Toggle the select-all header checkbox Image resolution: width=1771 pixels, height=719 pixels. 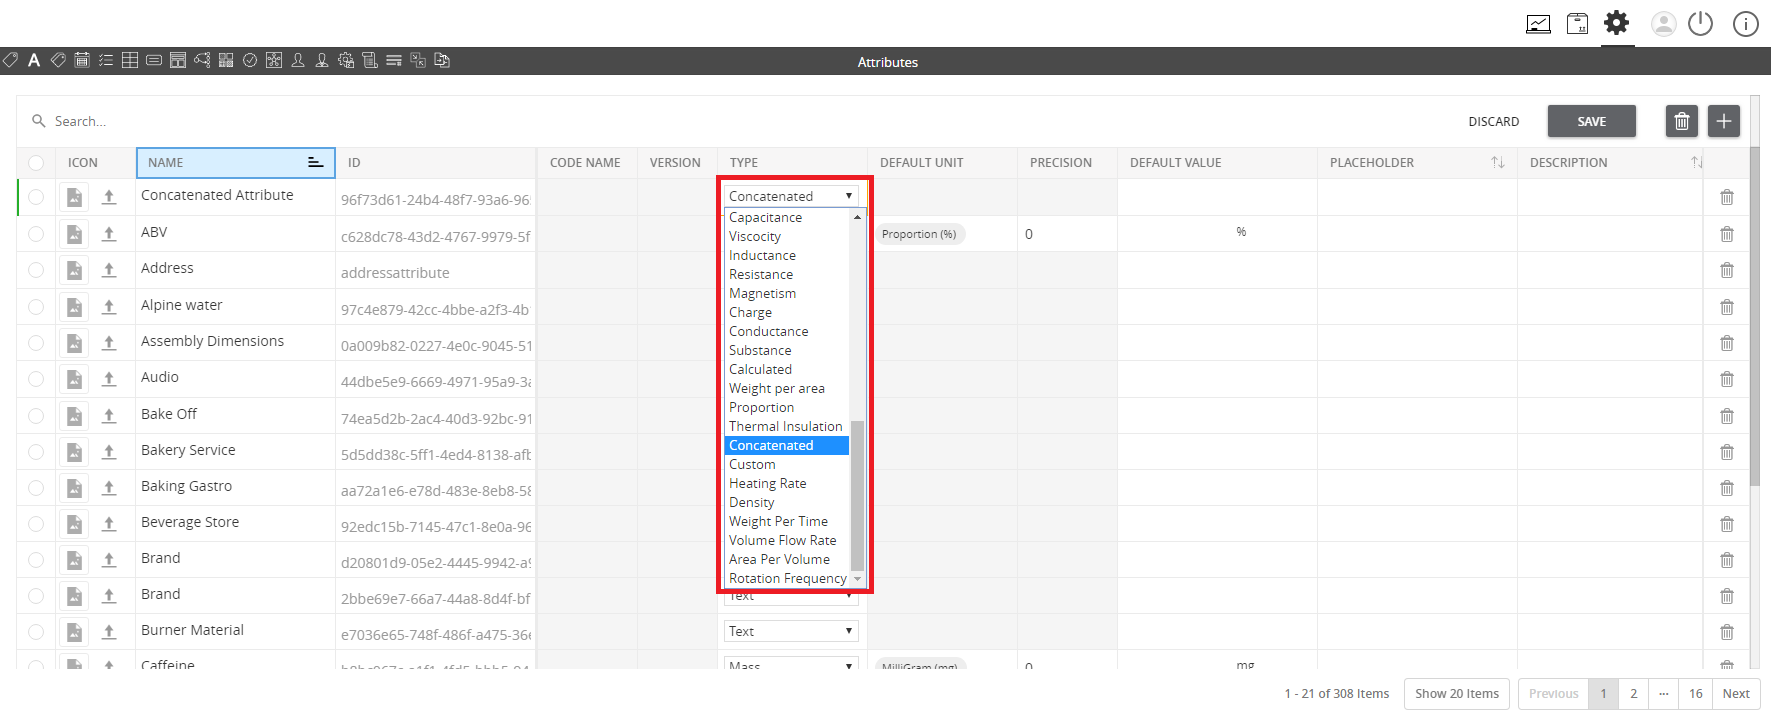[36, 163]
